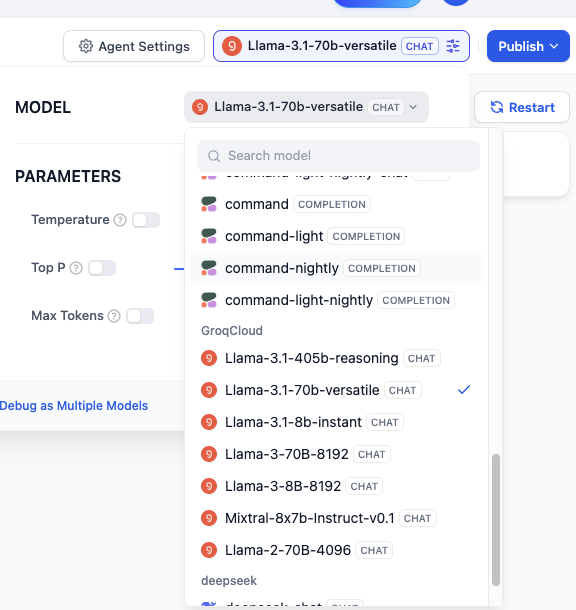Viewport: 576px width, 610px height.
Task: Toggle the Top P switch
Action: click(102, 268)
